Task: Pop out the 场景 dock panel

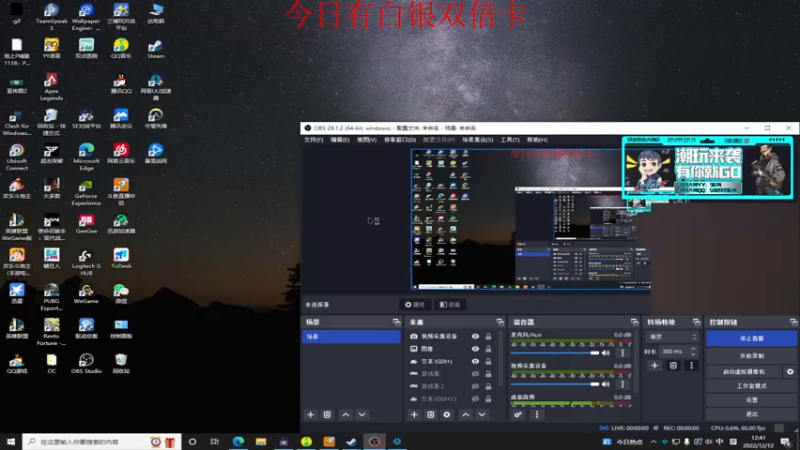Action: 396,322
